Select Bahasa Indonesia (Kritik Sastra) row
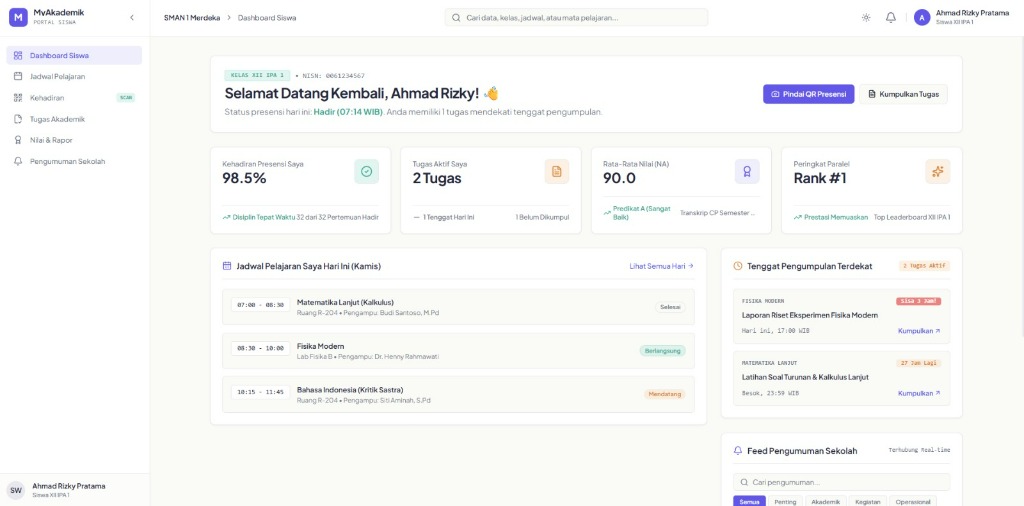The width and height of the screenshot is (1024, 506). tap(458, 394)
